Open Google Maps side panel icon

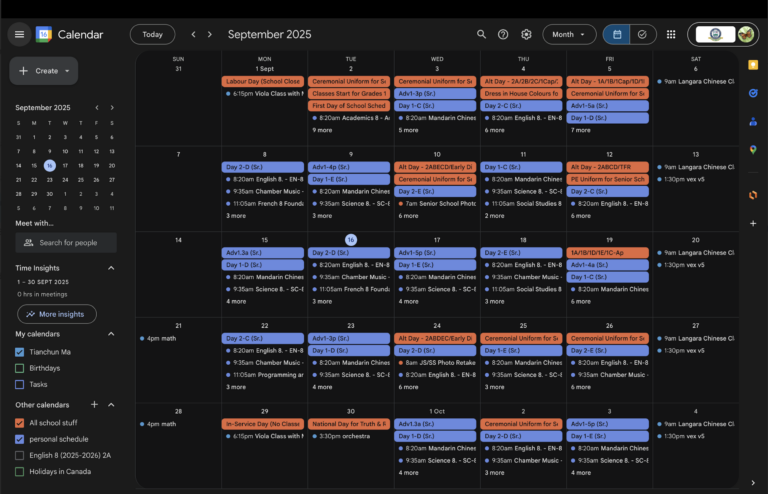pyautogui.click(x=753, y=150)
